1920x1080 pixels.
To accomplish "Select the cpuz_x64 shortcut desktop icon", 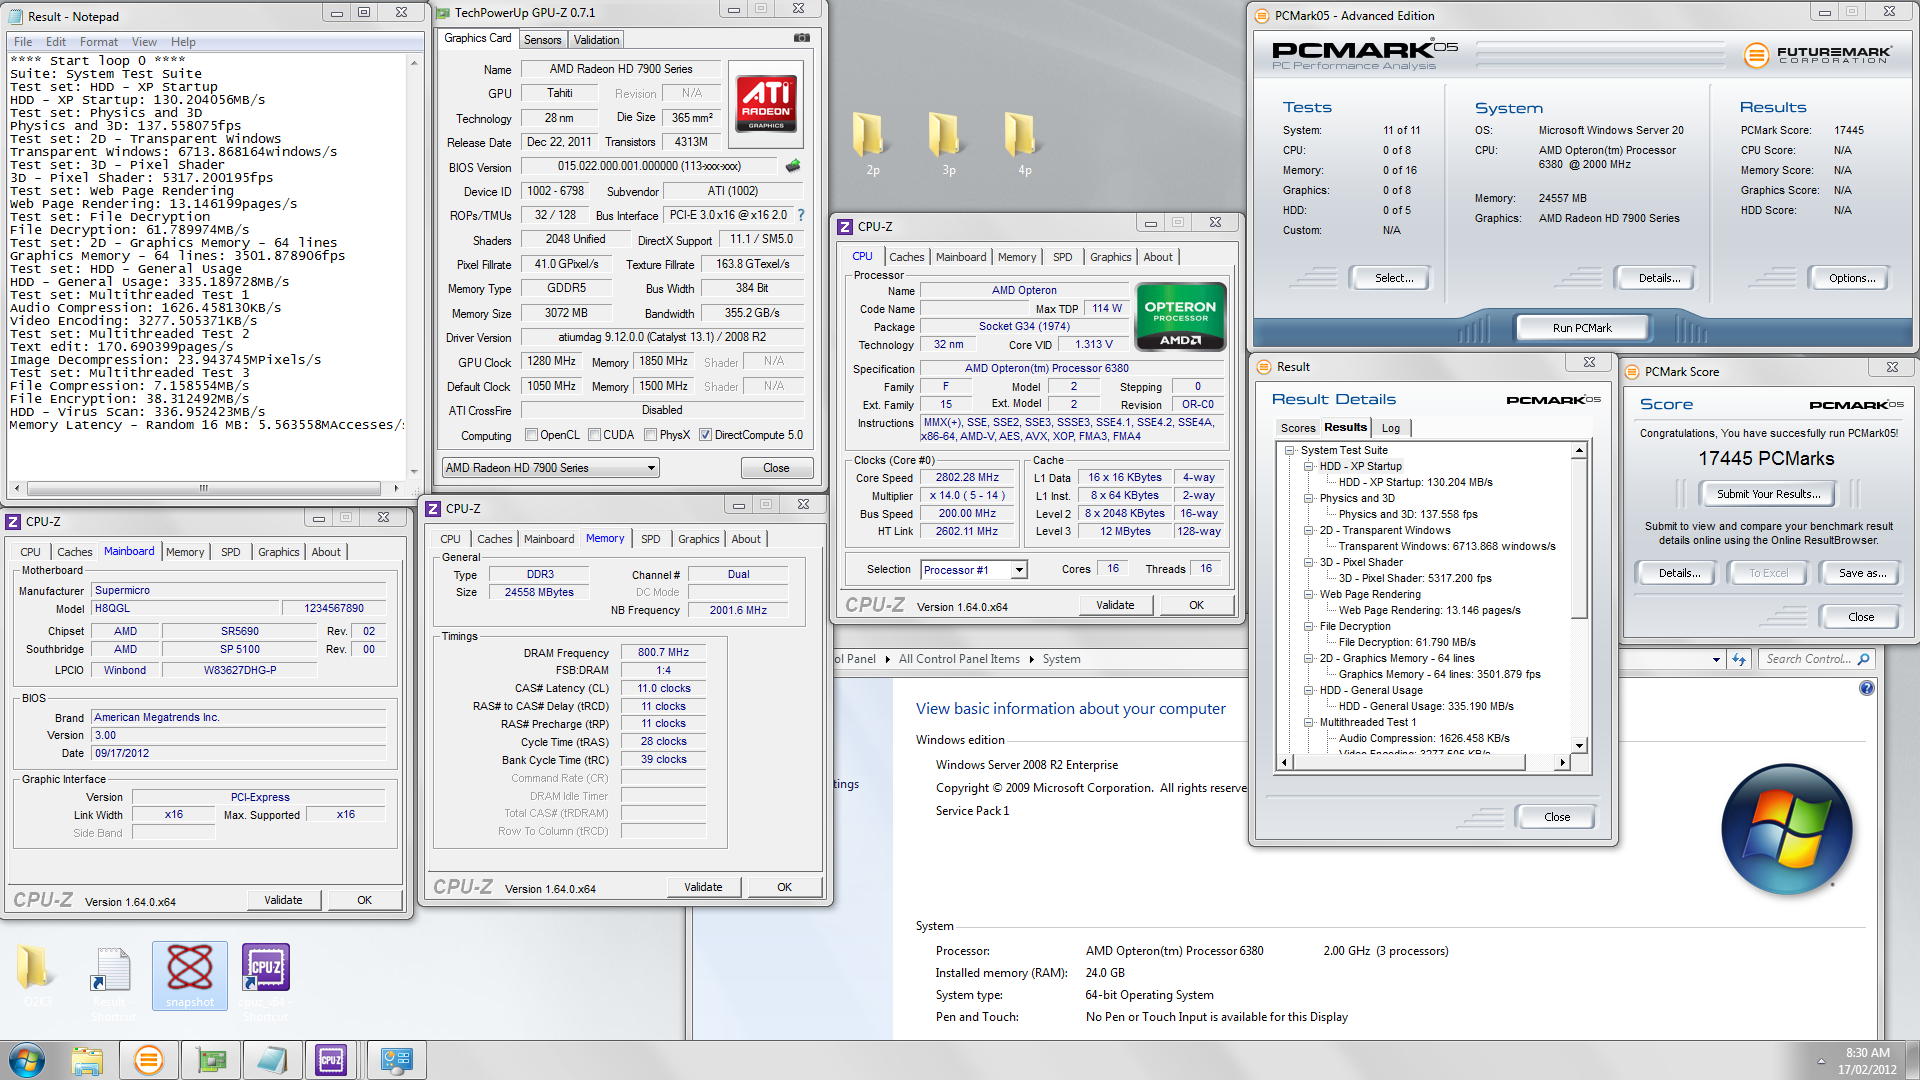I will point(266,982).
